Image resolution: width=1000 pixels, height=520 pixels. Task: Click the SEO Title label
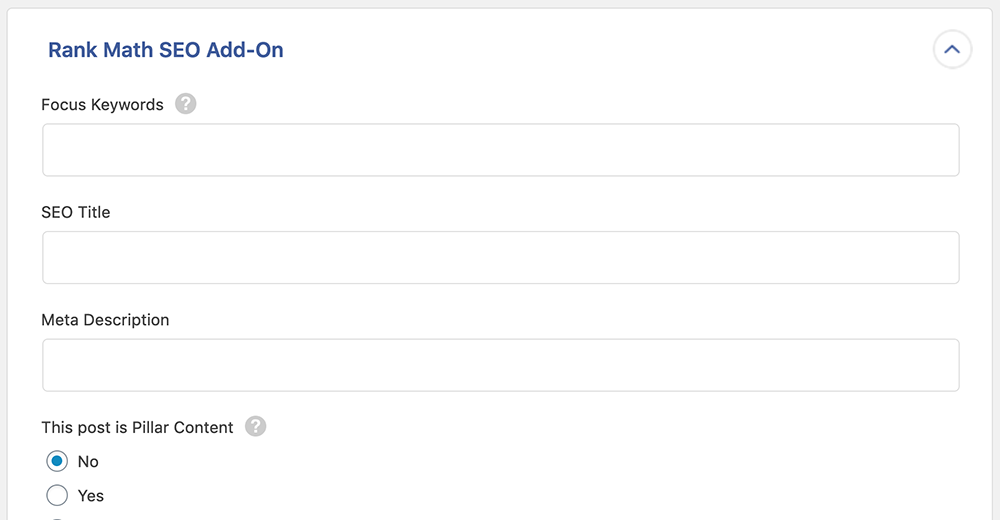click(76, 212)
